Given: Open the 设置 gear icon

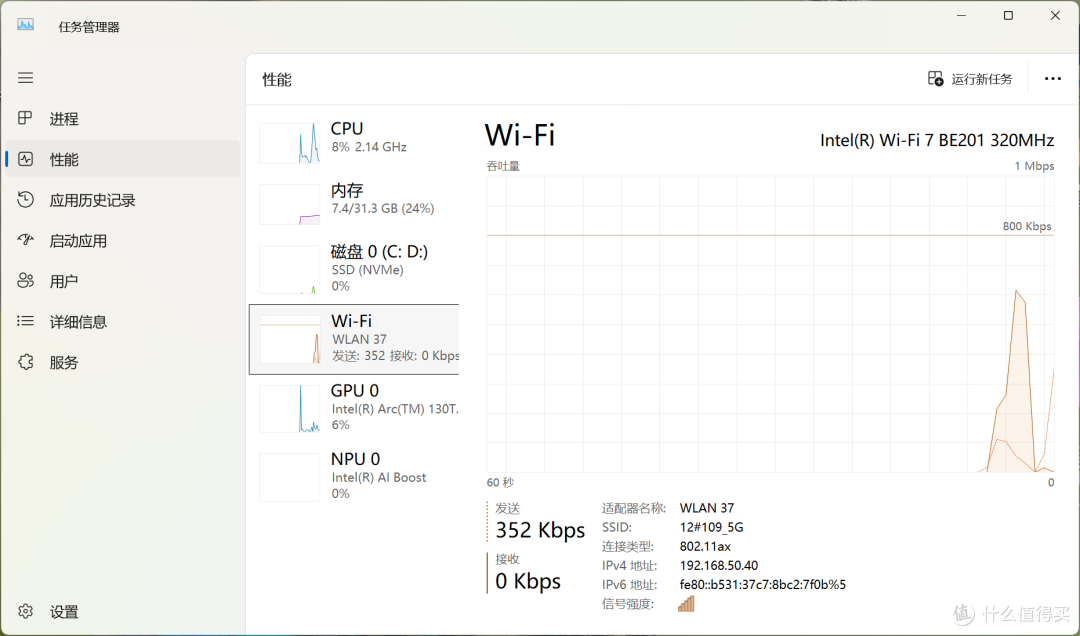Looking at the screenshot, I should pos(25,611).
